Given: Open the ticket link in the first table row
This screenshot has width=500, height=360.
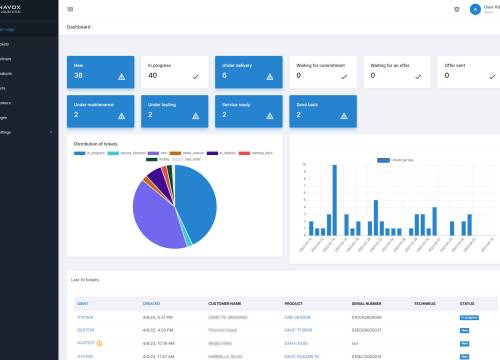Looking at the screenshot, I should click(85, 317).
